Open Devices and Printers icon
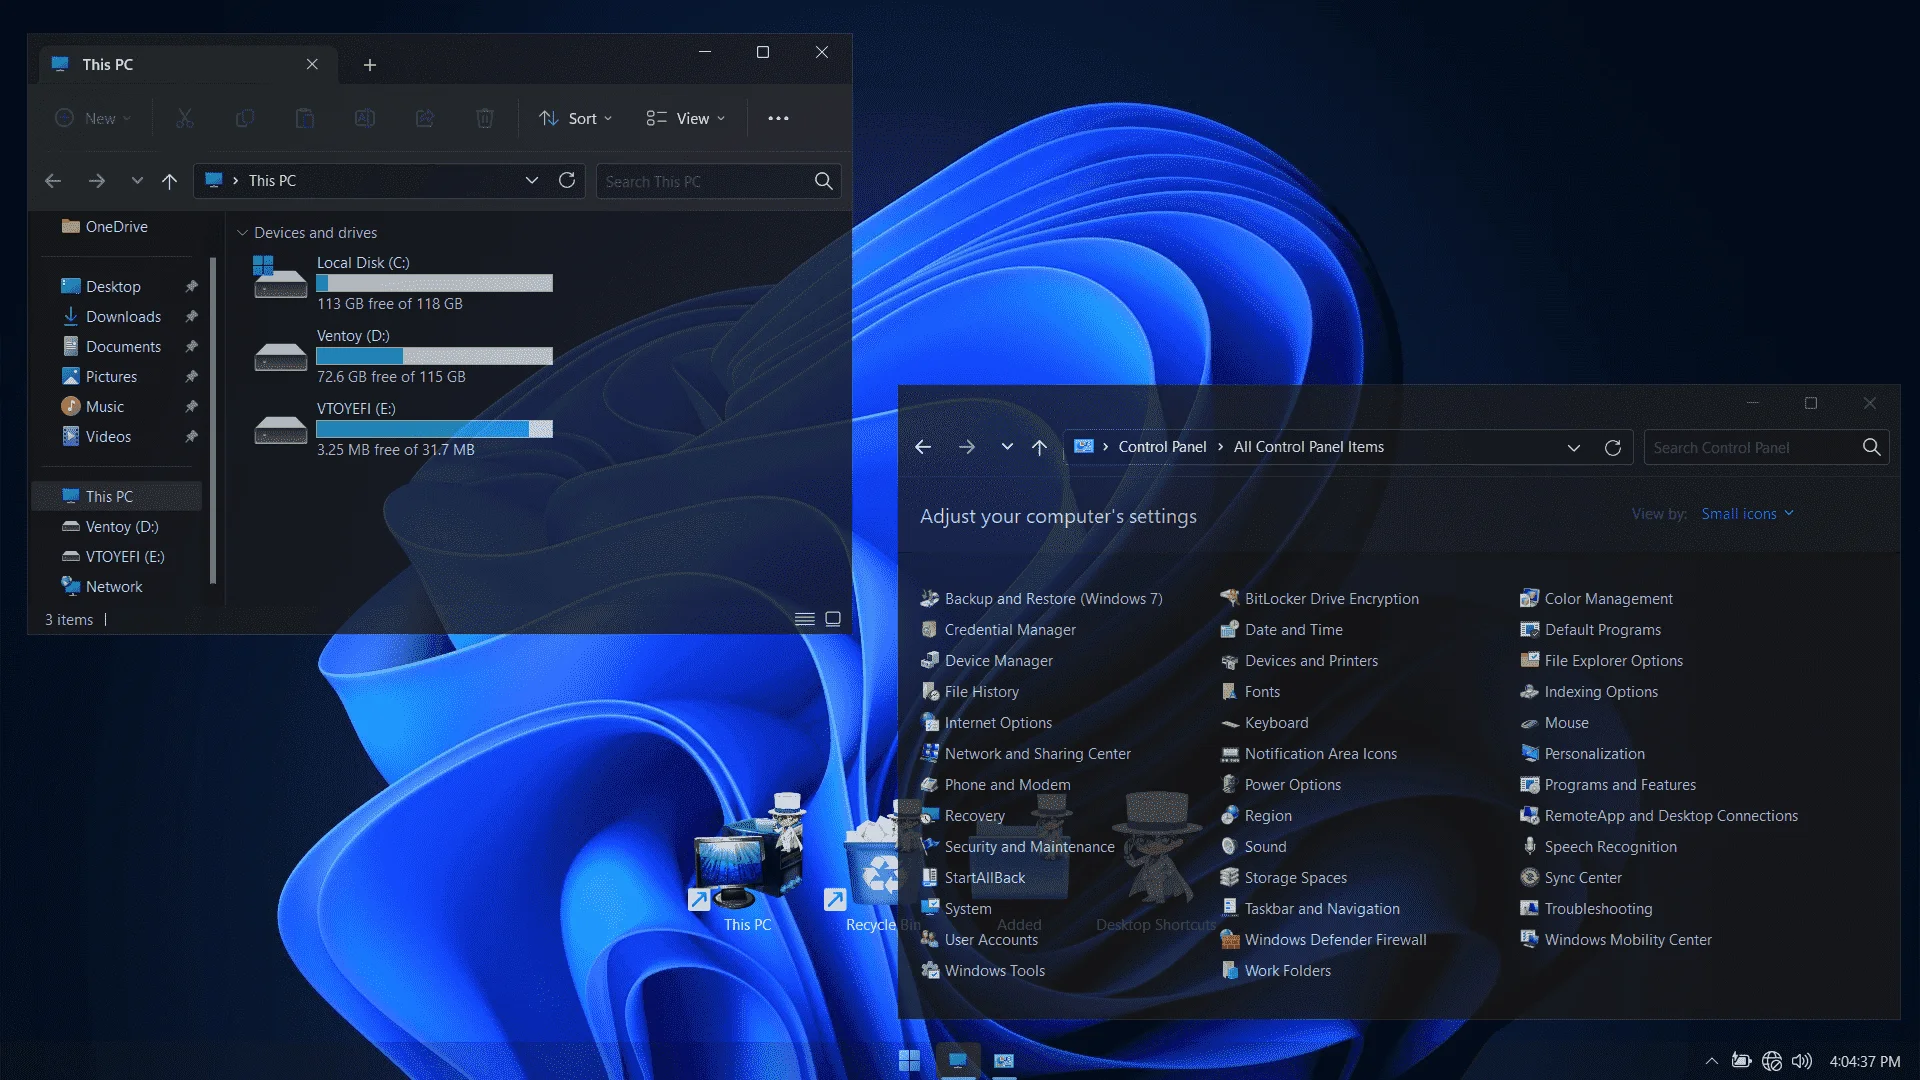Screen dimensions: 1920x1080 coord(1230,661)
